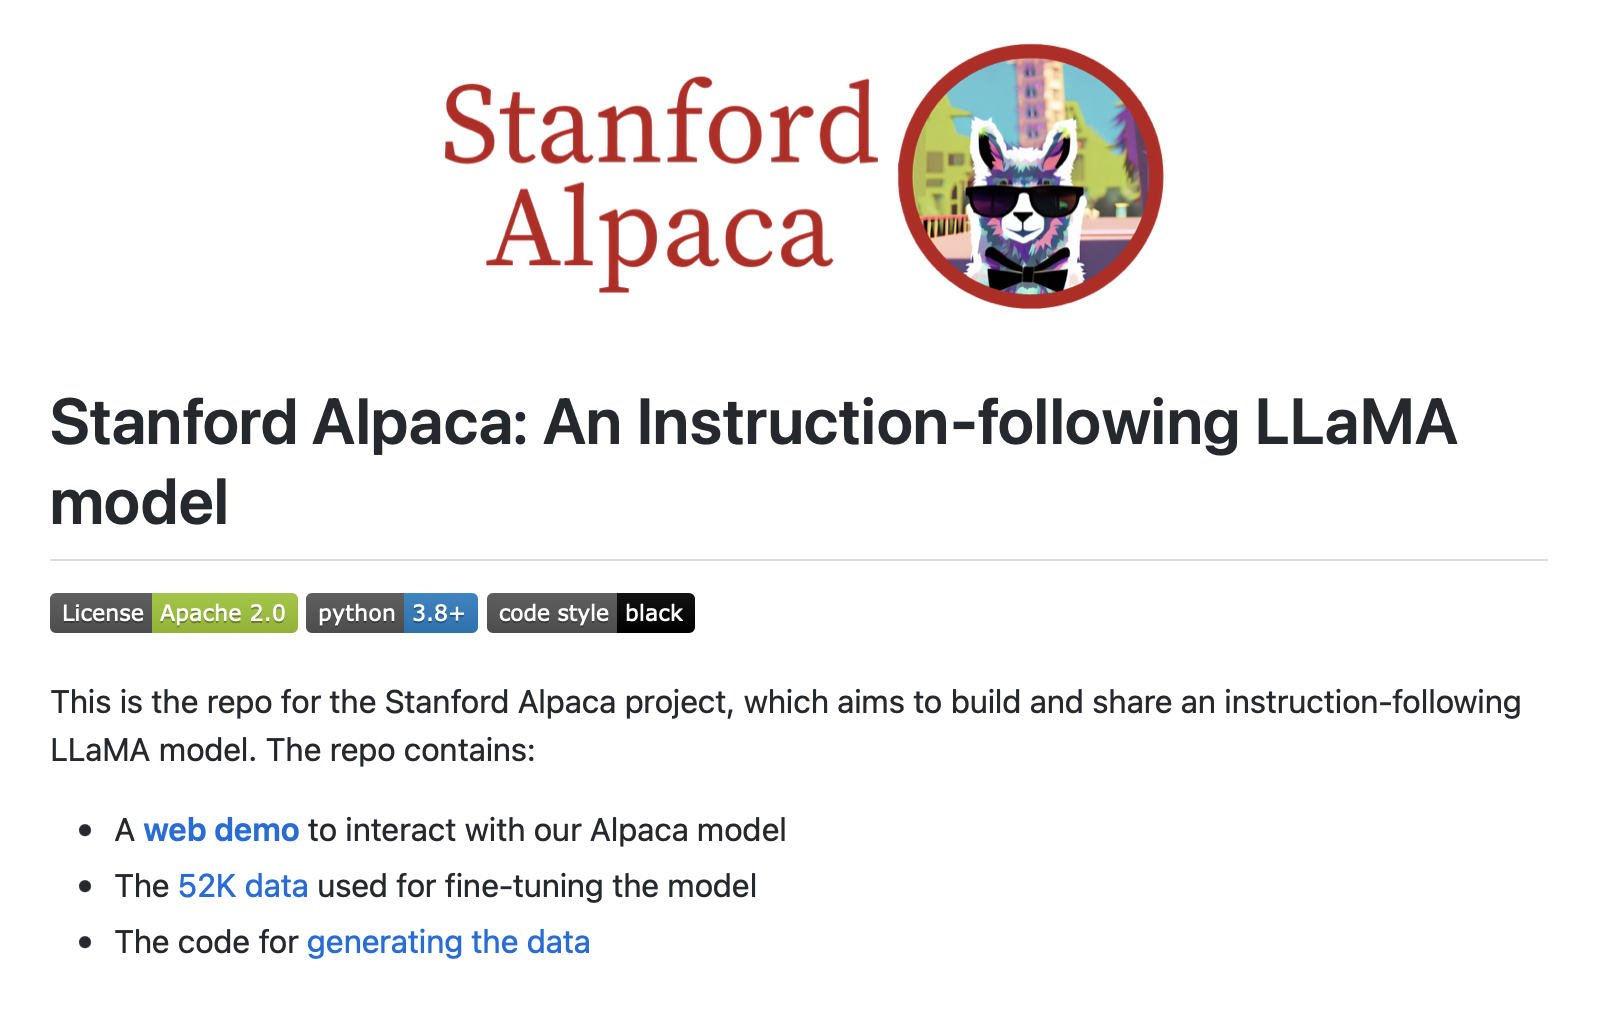Open the '52K data' link
The width and height of the screenshot is (1604, 1022).
[x=243, y=886]
